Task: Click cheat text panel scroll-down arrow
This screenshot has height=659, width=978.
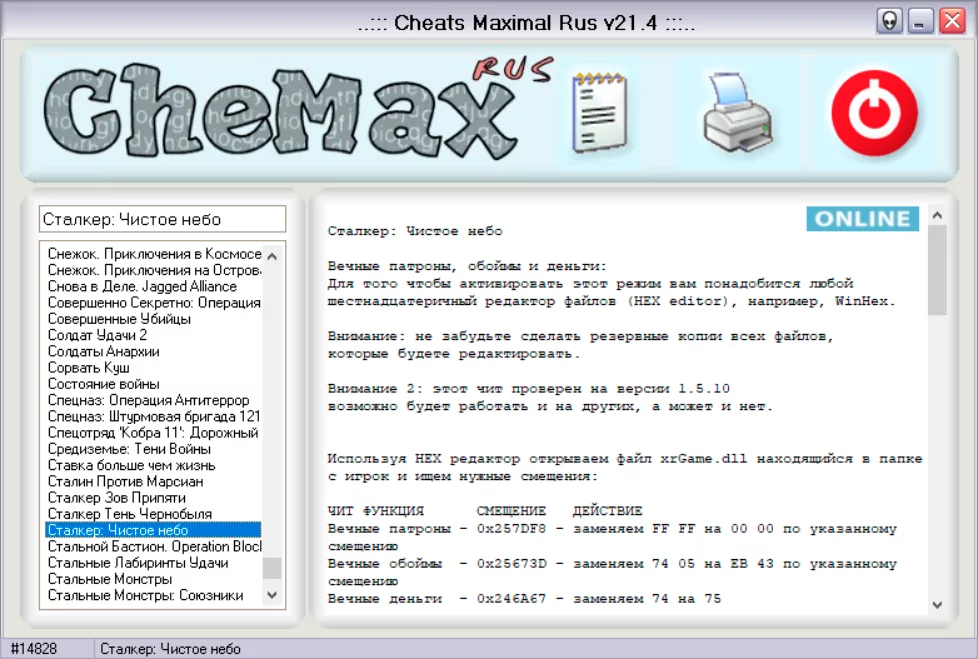Action: [x=937, y=604]
